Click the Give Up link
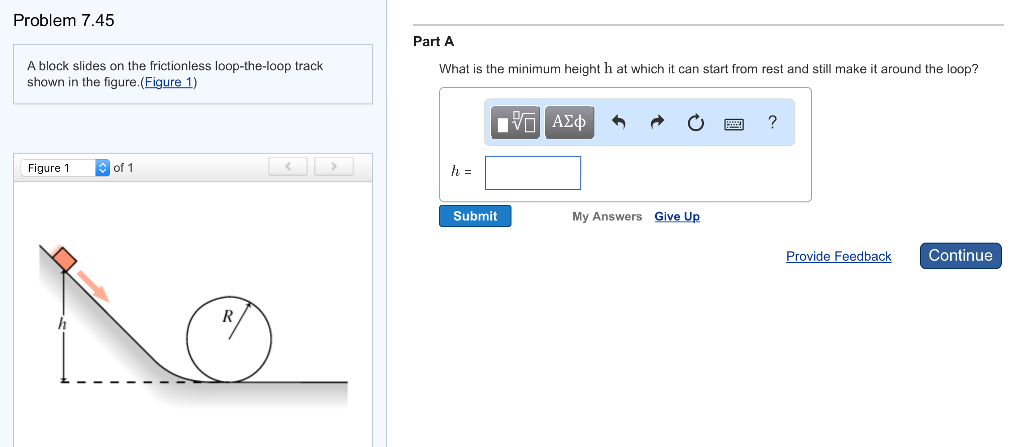This screenshot has height=447, width=1024. (677, 216)
